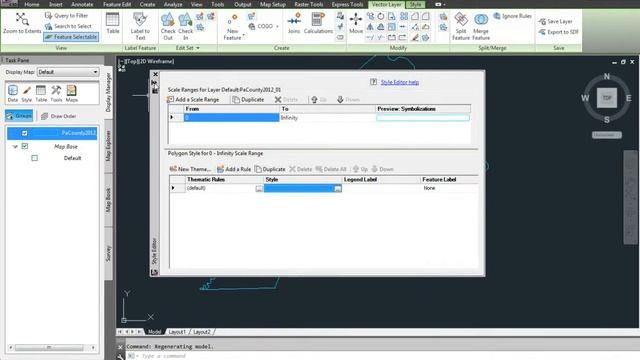Viewport: 640px width, 360px height.
Task: Toggle the Default layer checkbox
Action: point(34,158)
